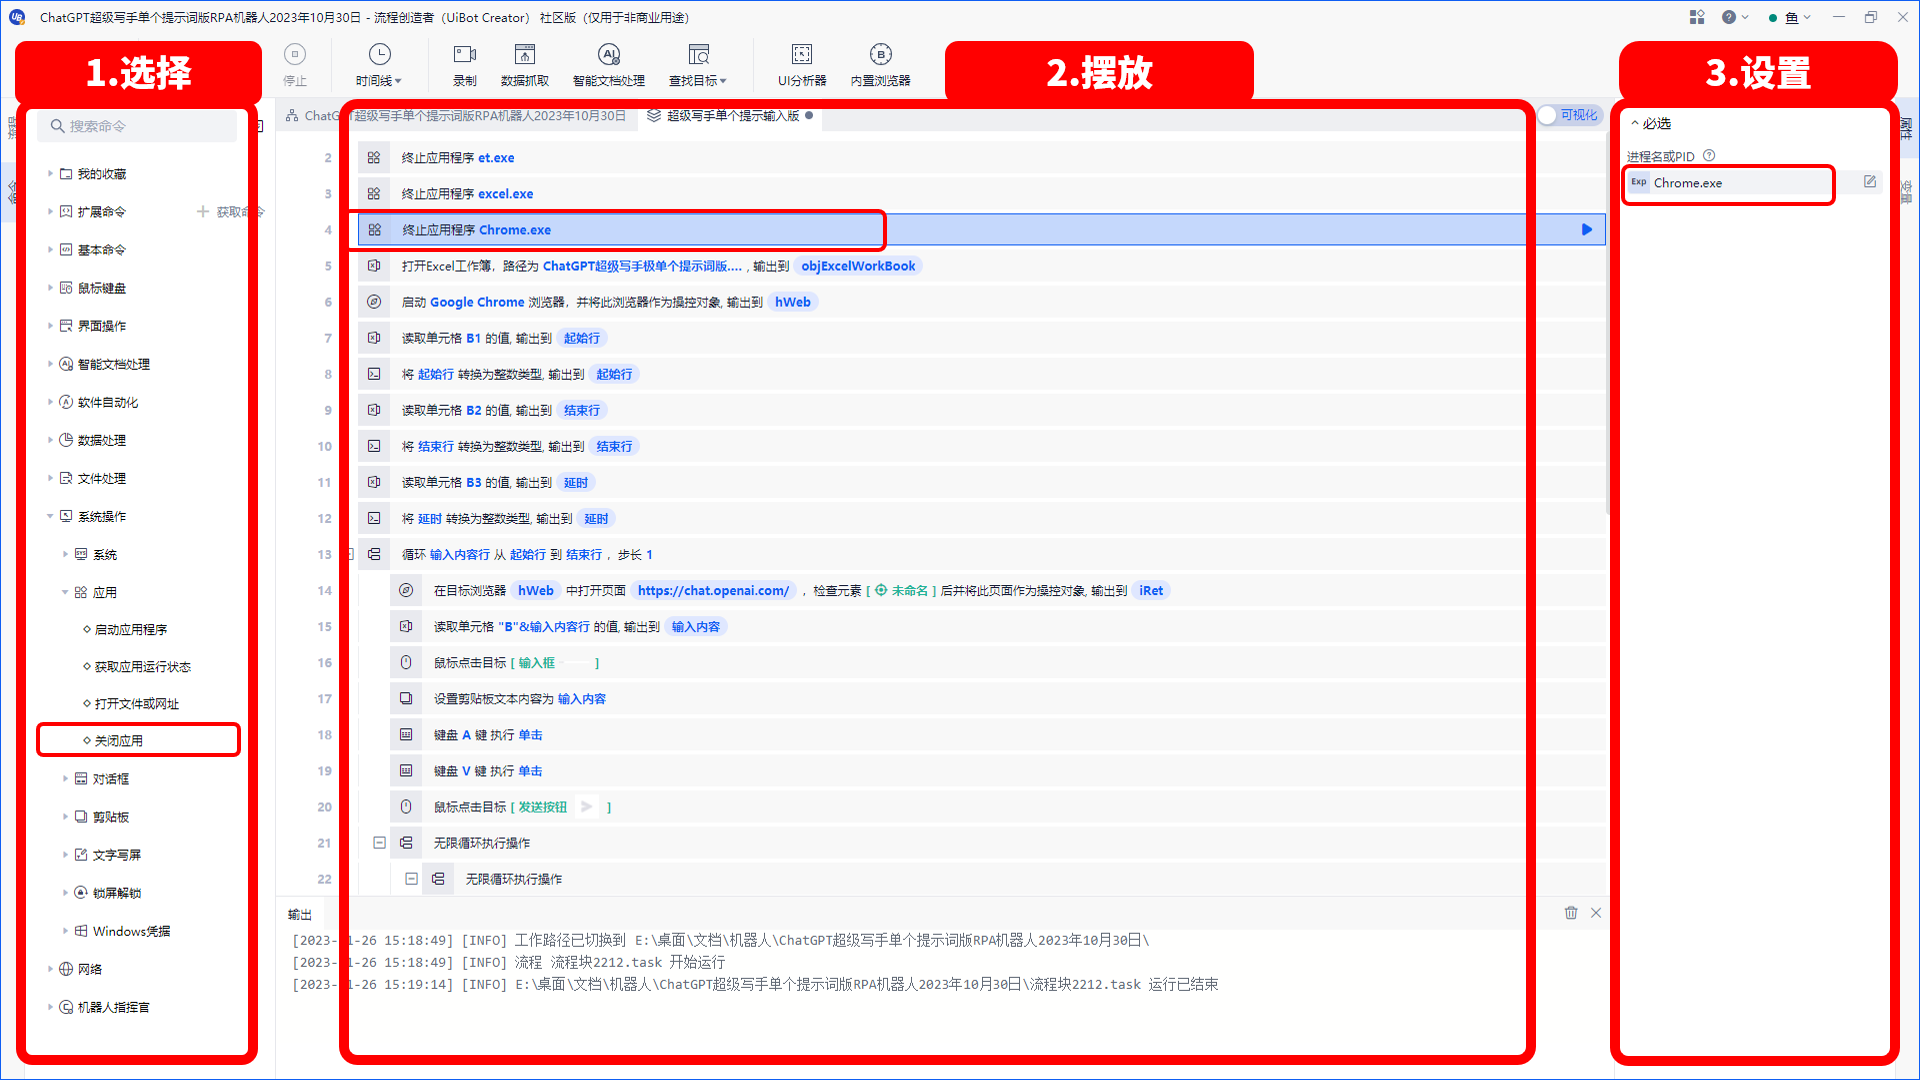Image resolution: width=1920 pixels, height=1080 pixels.
Task: Toggle the 可视化 visual mode switch
Action: tap(1569, 115)
